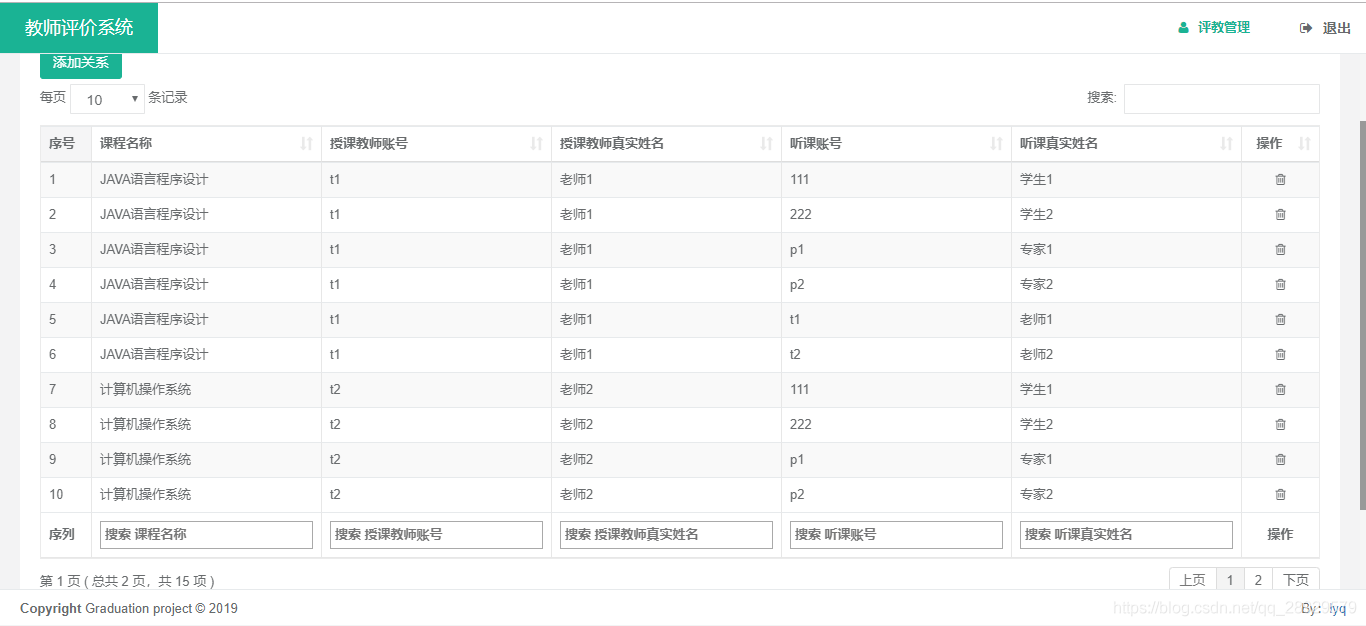Click sort arrows on 操作 column
Viewport: 1366px width, 626px height.
click(1304, 144)
